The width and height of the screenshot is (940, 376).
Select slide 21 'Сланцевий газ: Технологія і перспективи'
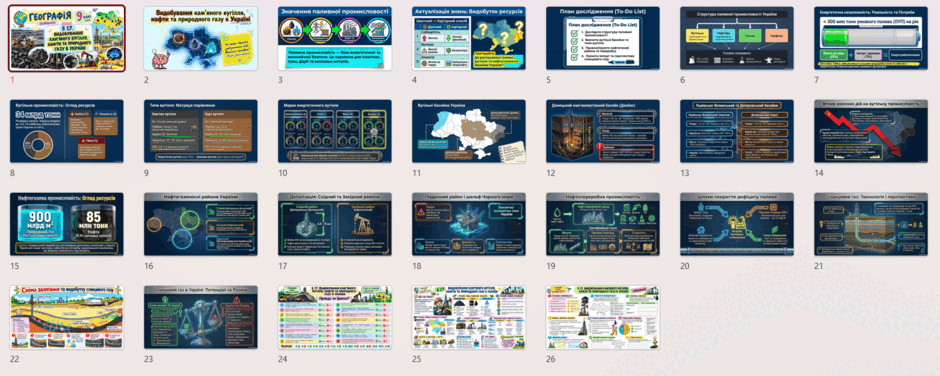coord(871,224)
